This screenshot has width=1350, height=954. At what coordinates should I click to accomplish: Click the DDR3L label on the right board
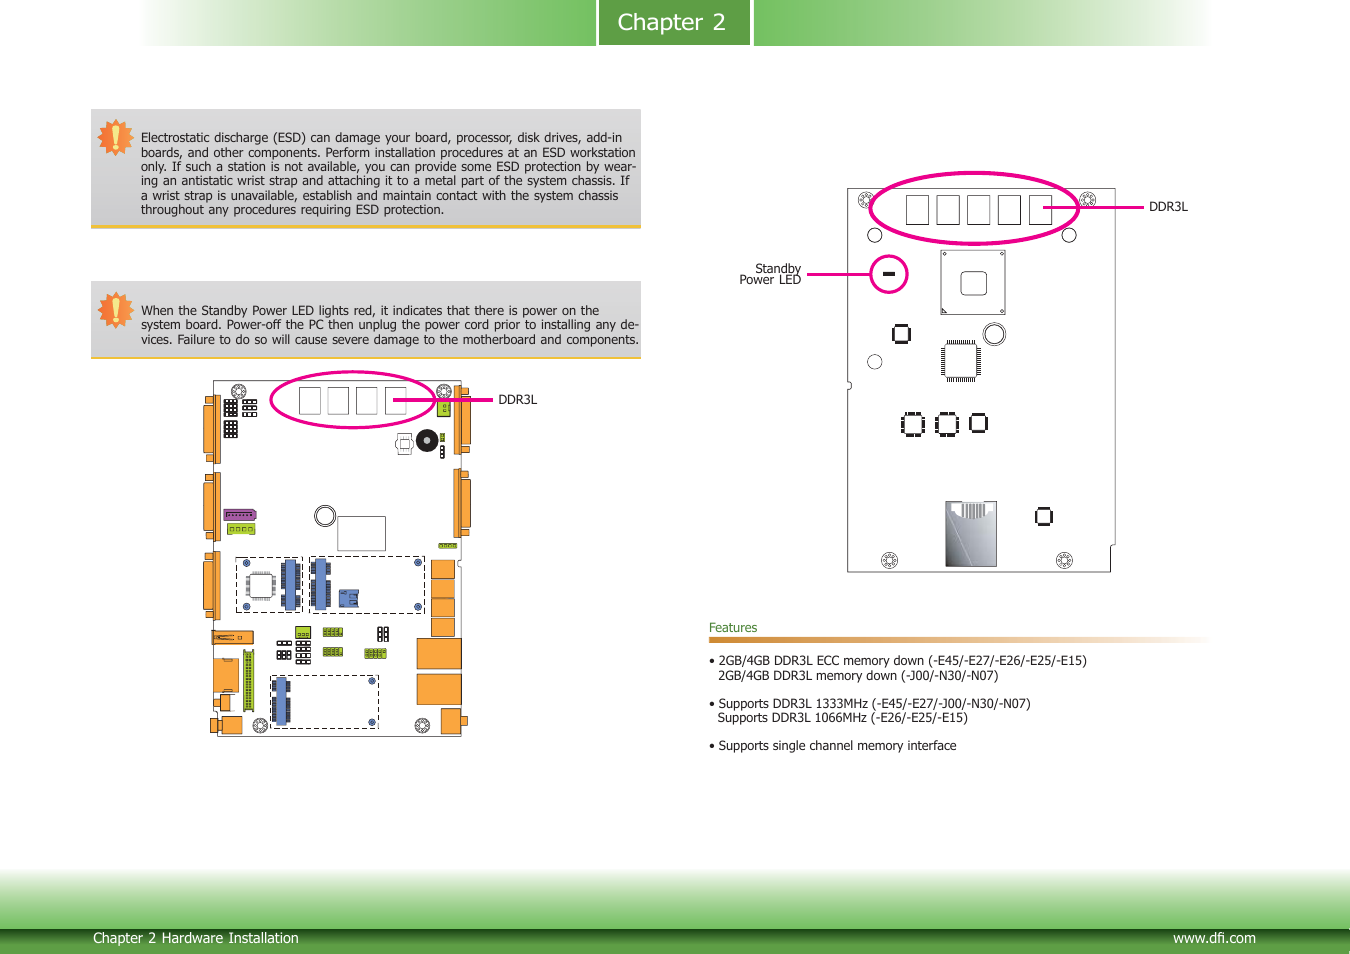(1168, 207)
